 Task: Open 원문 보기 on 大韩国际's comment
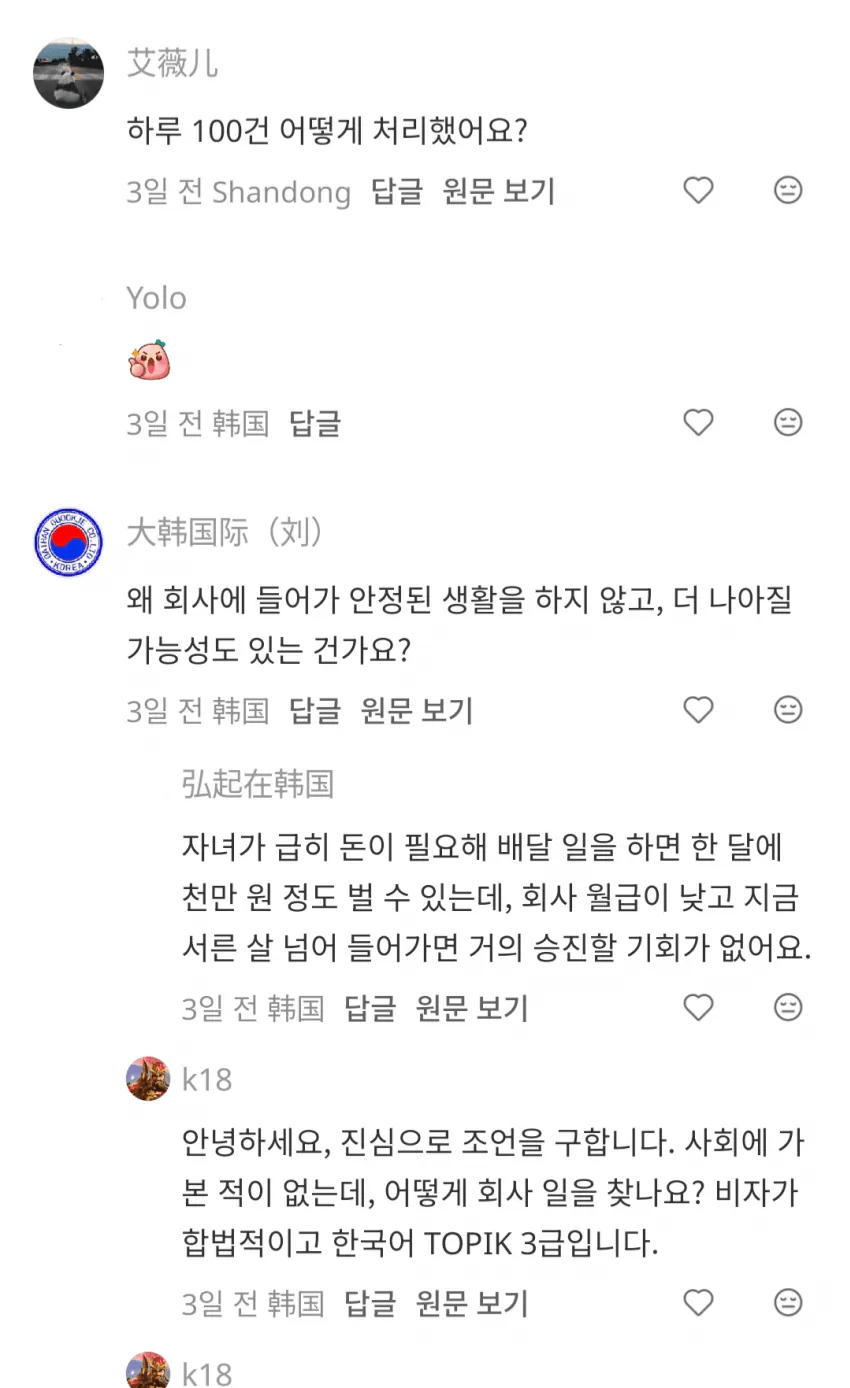[x=417, y=710]
